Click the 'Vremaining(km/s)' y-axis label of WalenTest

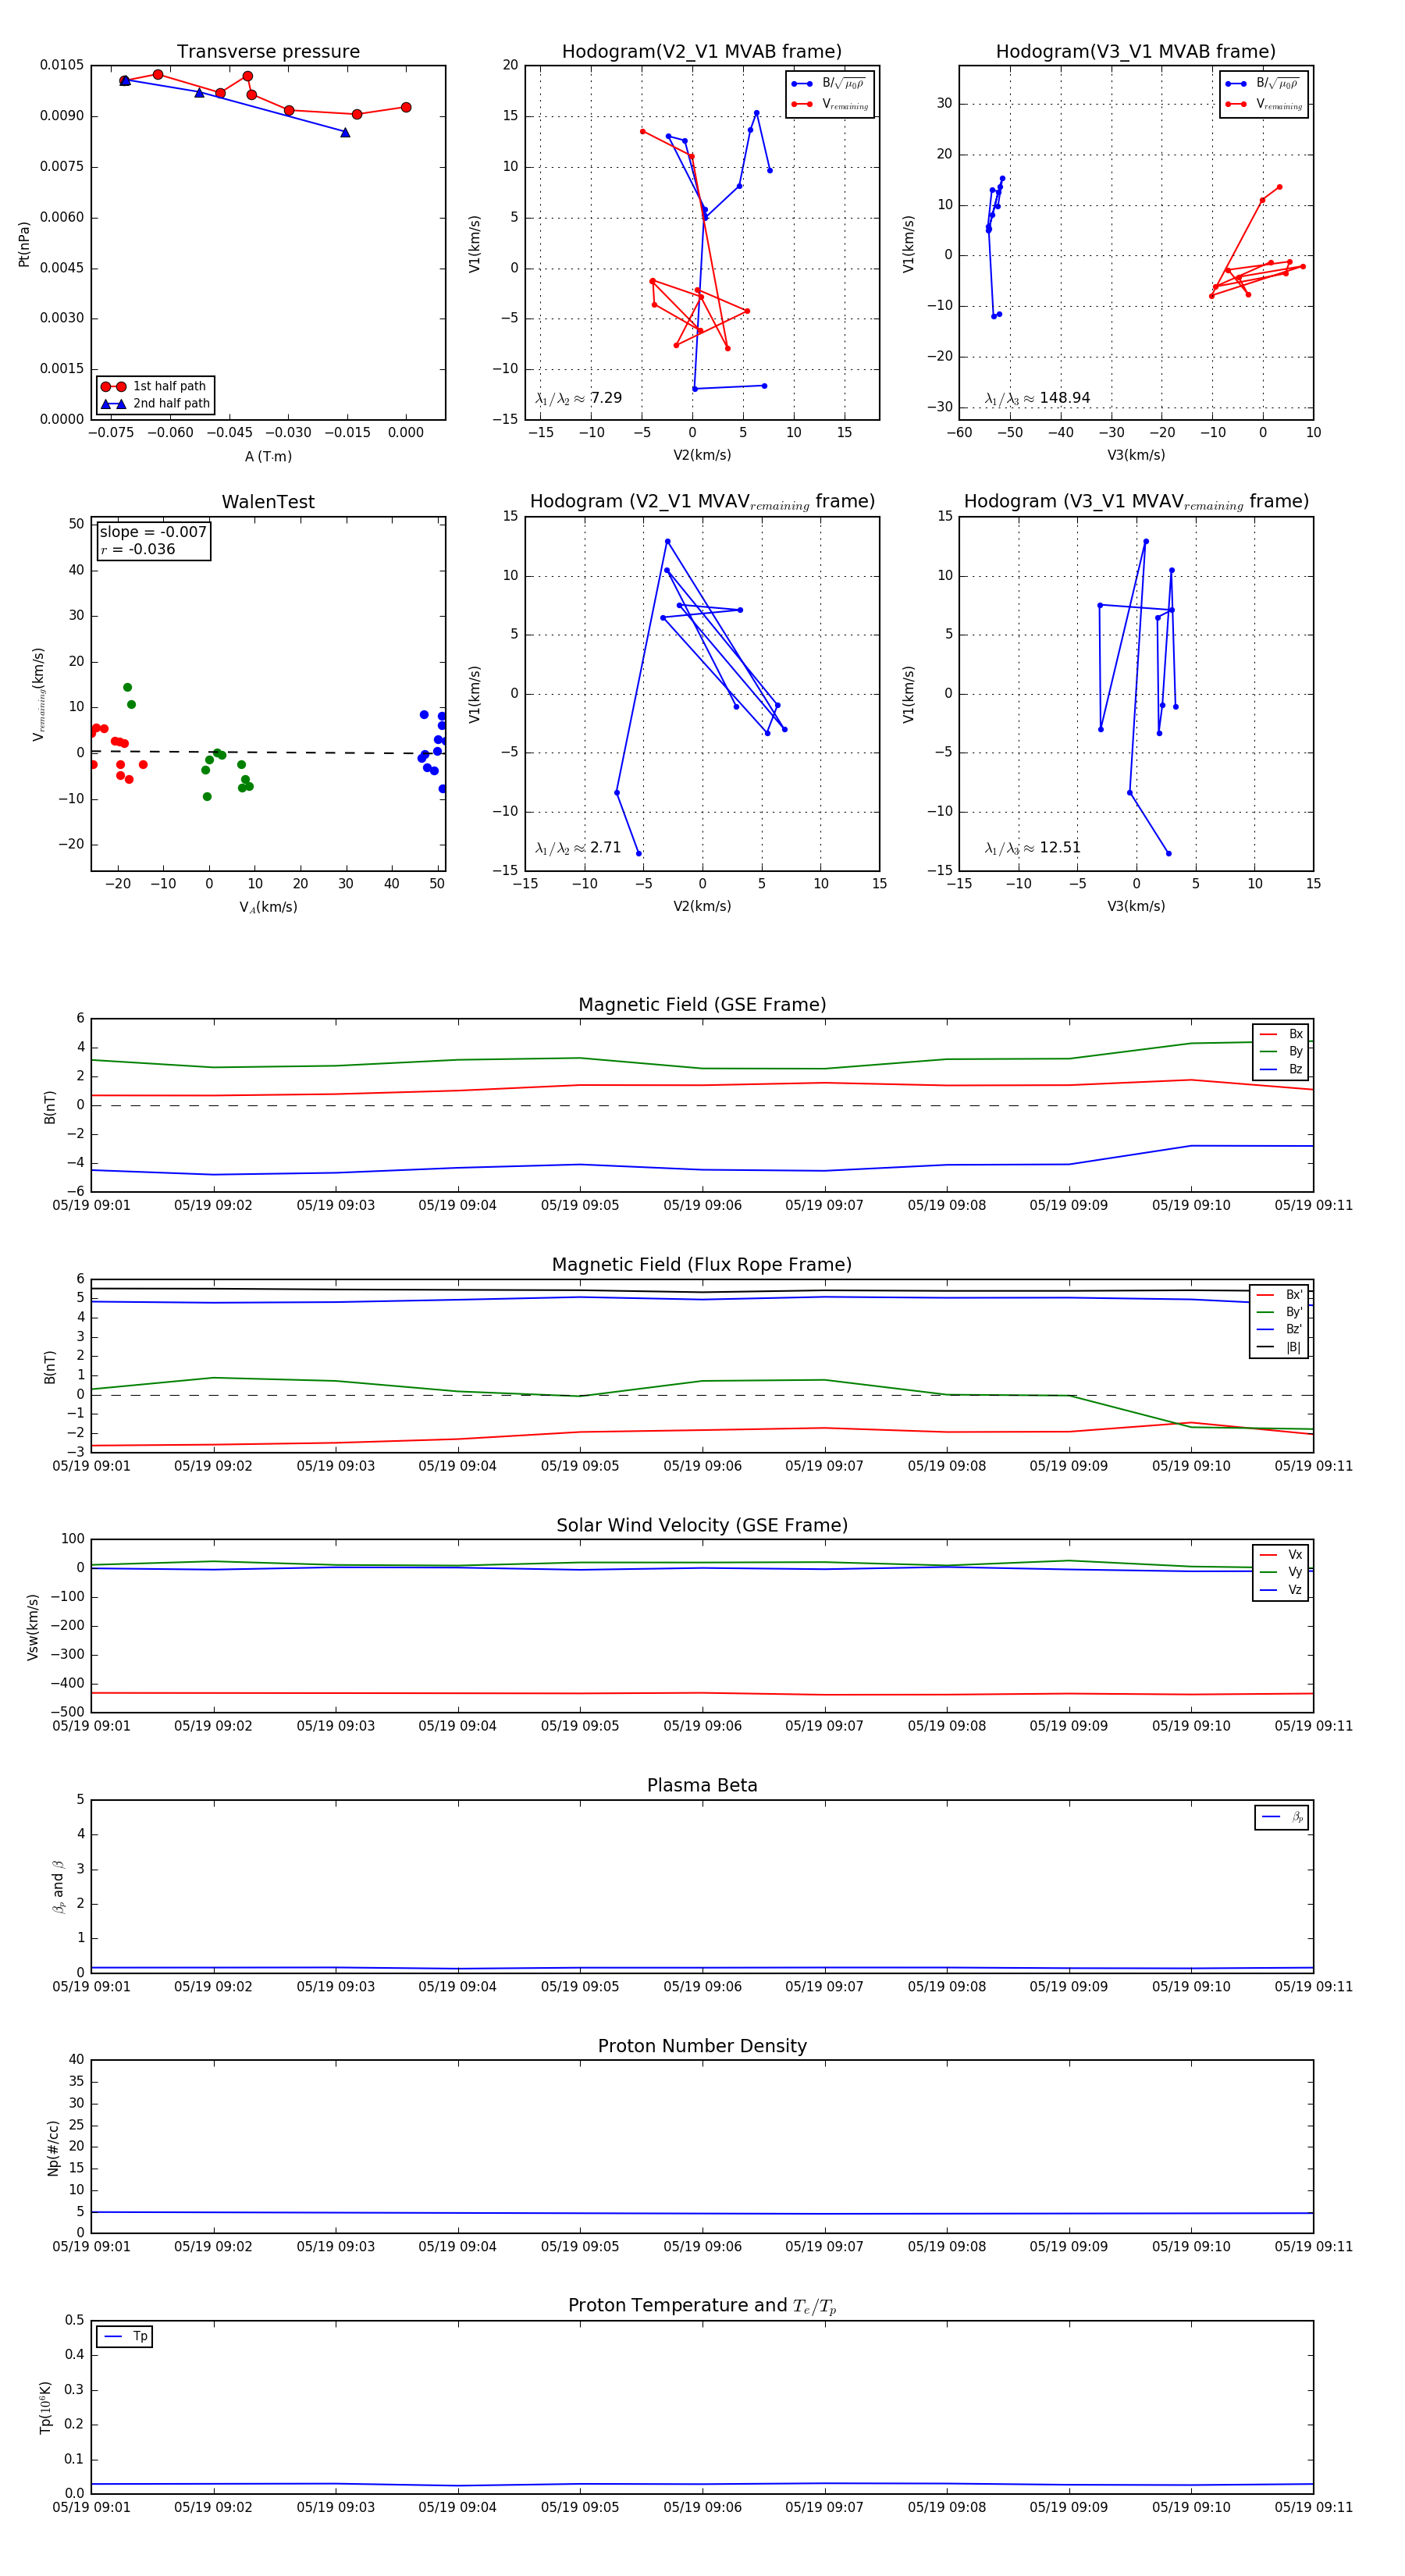click(x=39, y=694)
